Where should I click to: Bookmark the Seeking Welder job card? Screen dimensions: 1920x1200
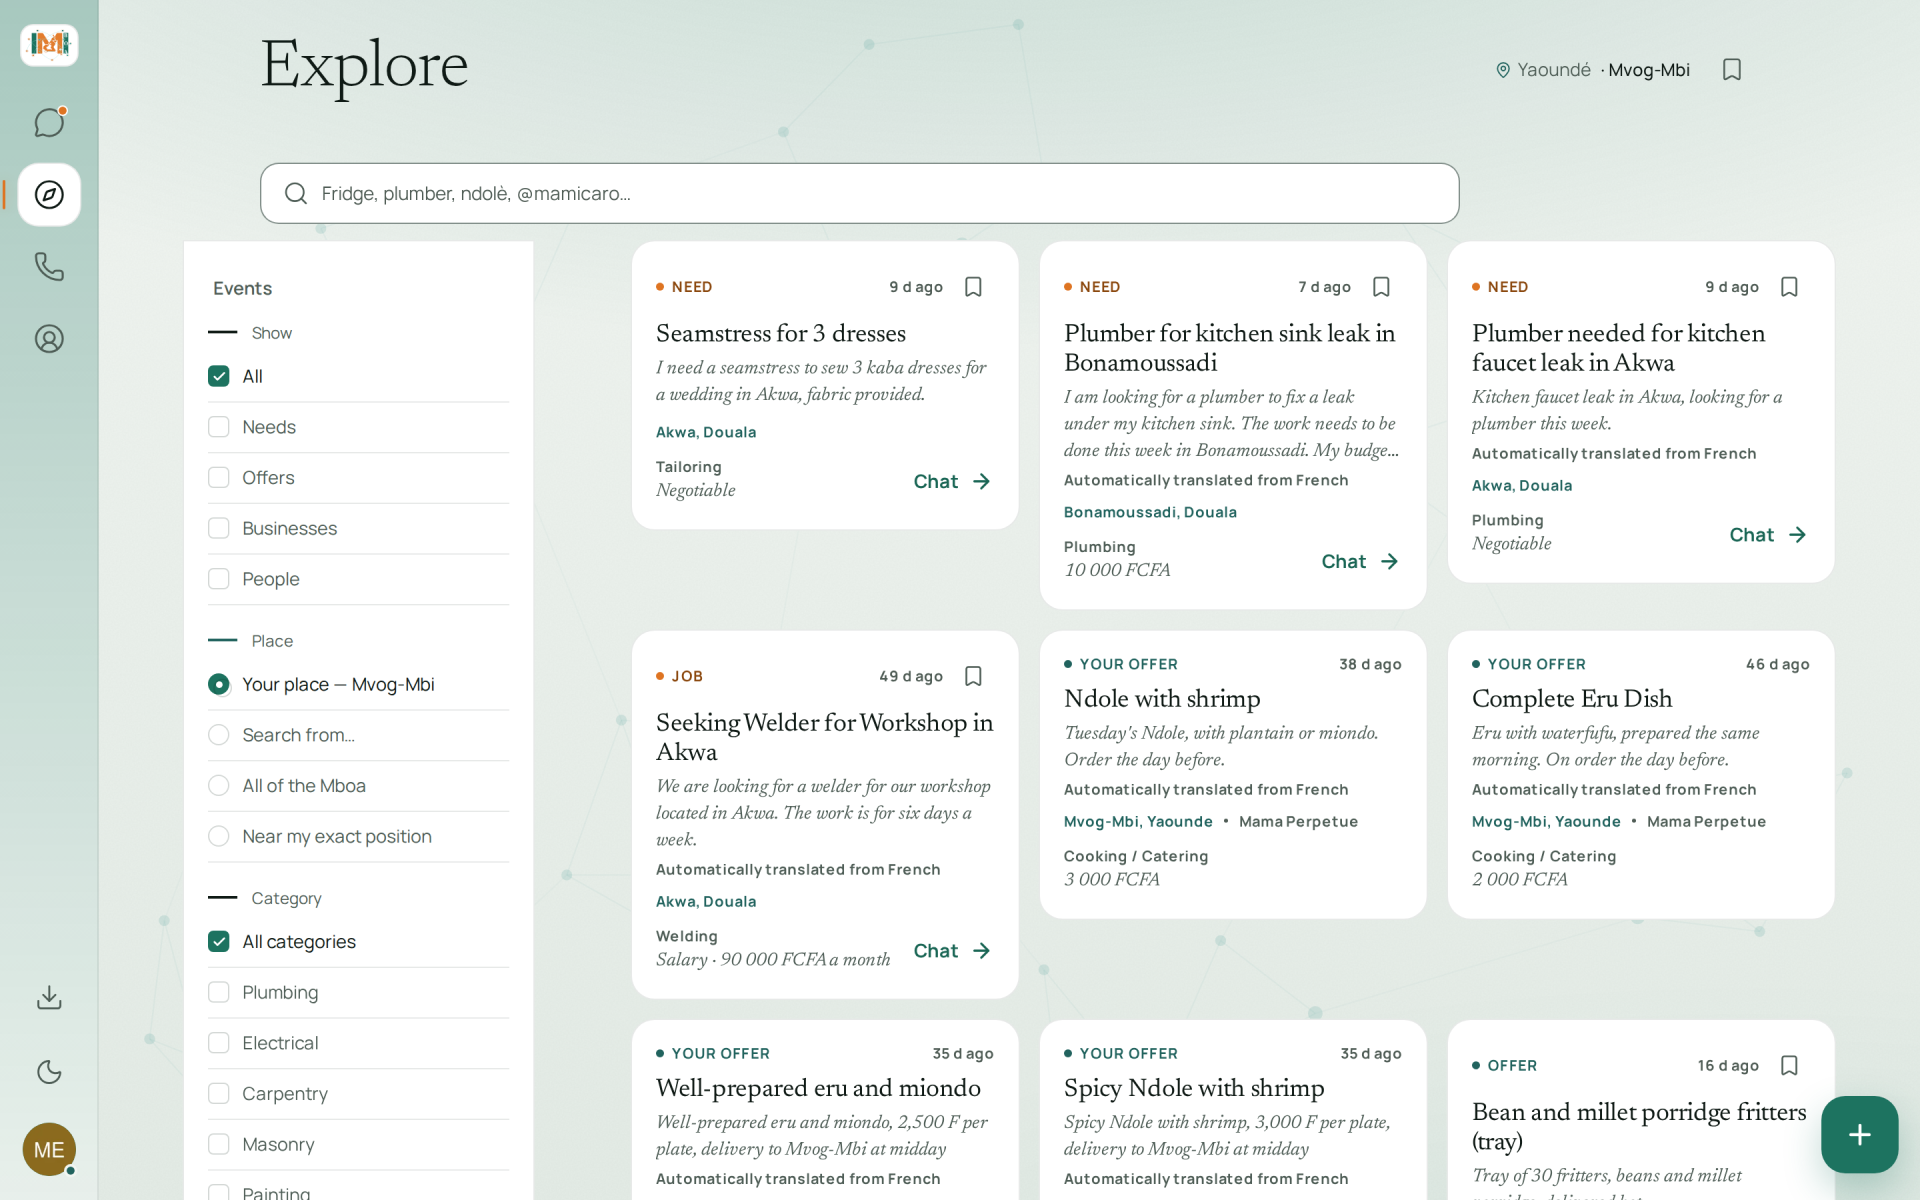(x=973, y=676)
